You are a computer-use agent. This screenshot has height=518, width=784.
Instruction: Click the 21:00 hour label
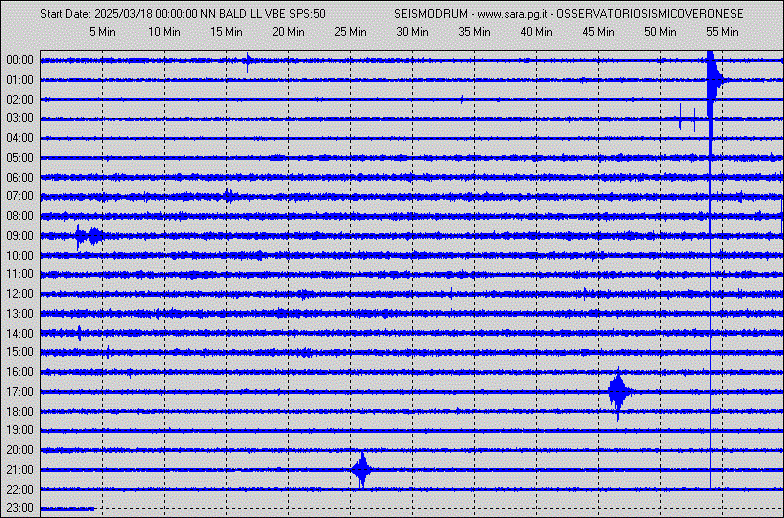pyautogui.click(x=20, y=470)
